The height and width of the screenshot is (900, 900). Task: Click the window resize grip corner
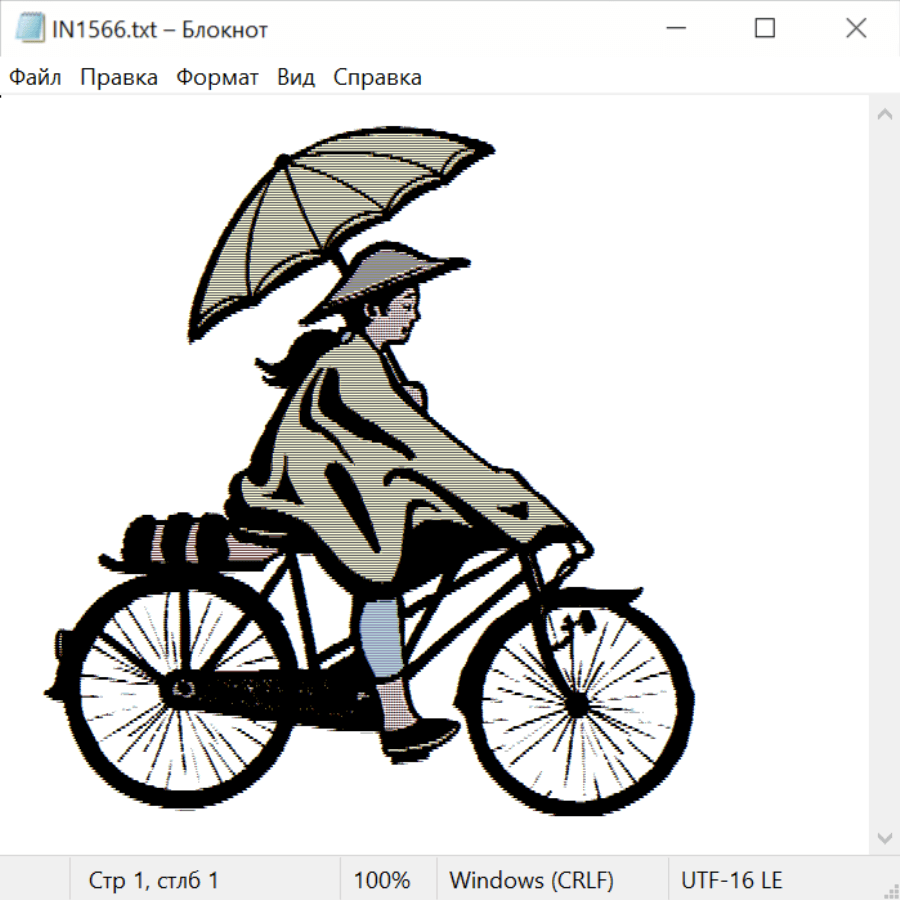pyautogui.click(x=891, y=891)
